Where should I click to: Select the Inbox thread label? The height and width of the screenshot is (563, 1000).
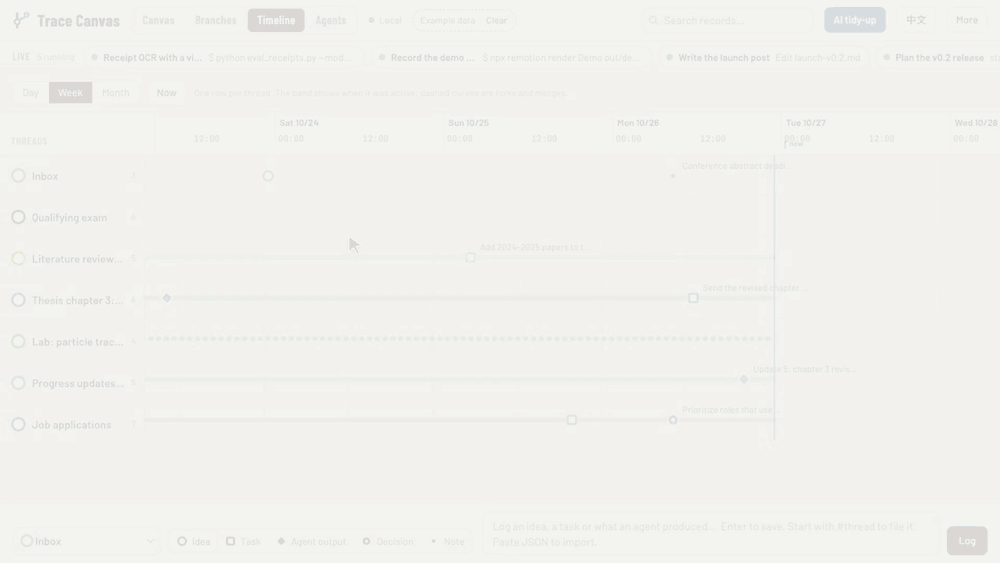point(45,176)
